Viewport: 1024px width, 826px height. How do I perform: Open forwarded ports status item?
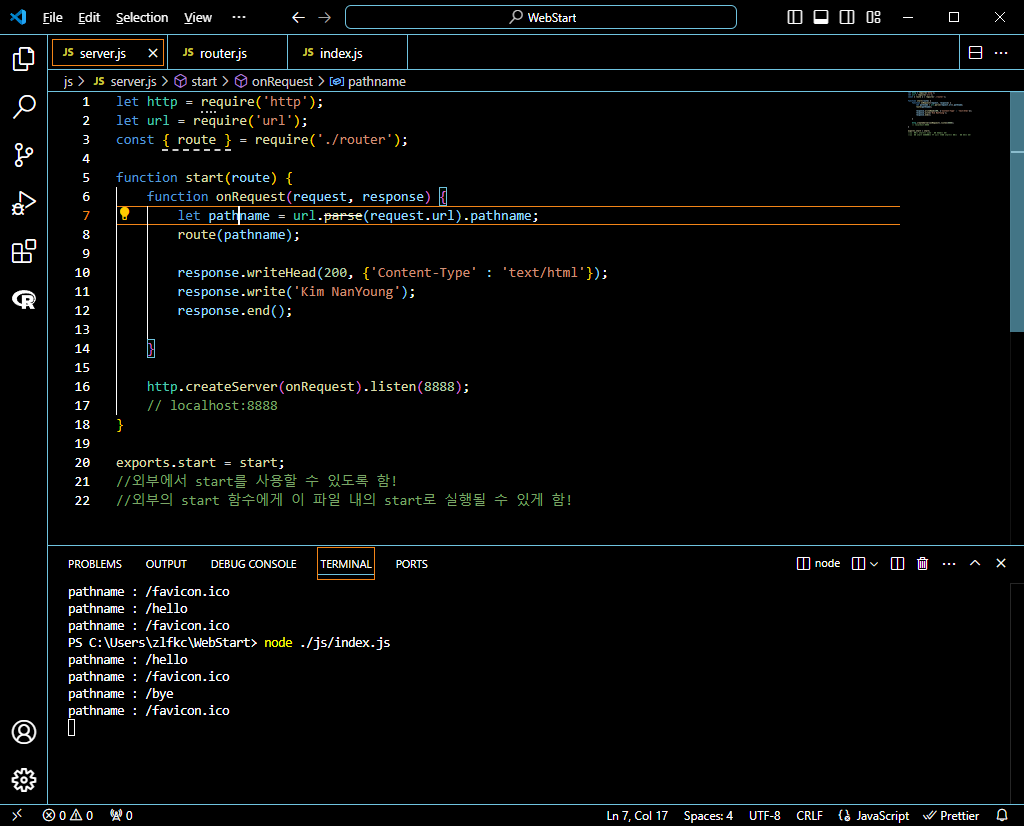click(121, 815)
